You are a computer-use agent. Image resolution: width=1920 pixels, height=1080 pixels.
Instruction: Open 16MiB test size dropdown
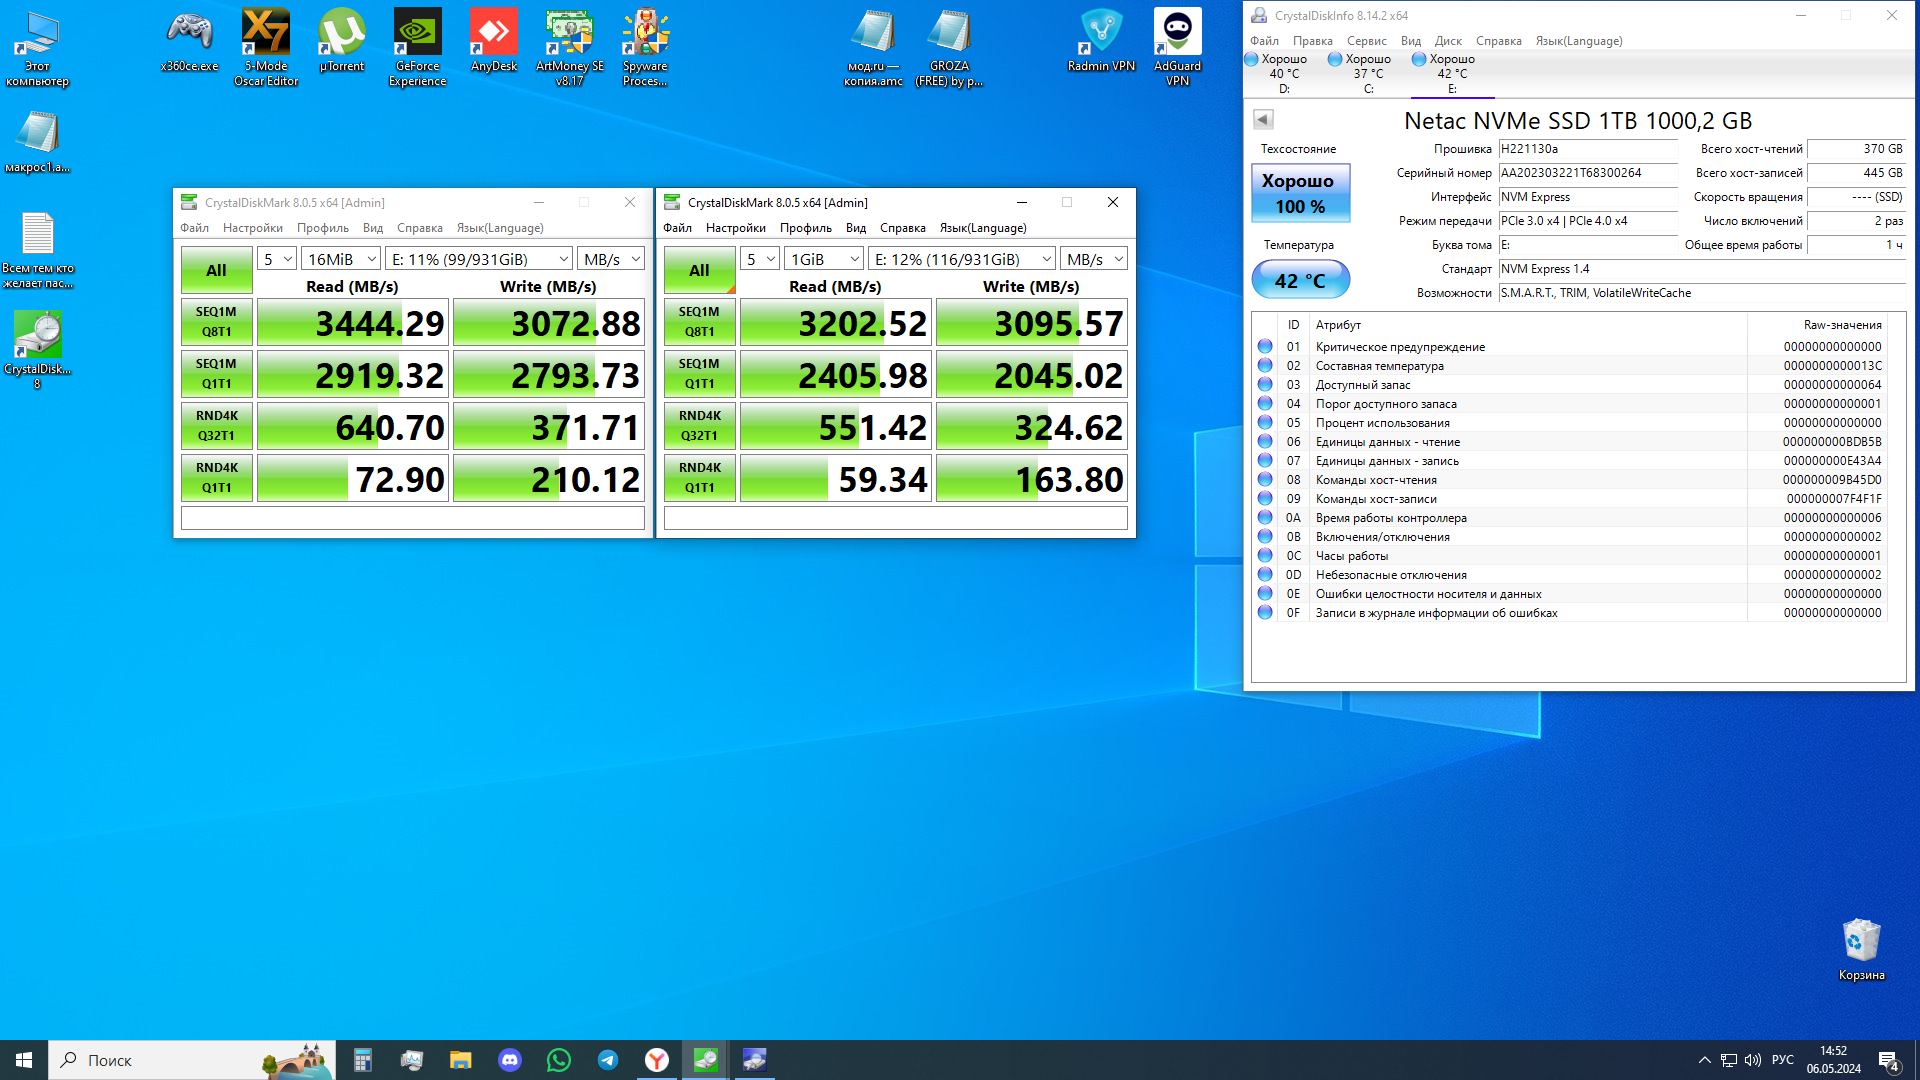(341, 259)
